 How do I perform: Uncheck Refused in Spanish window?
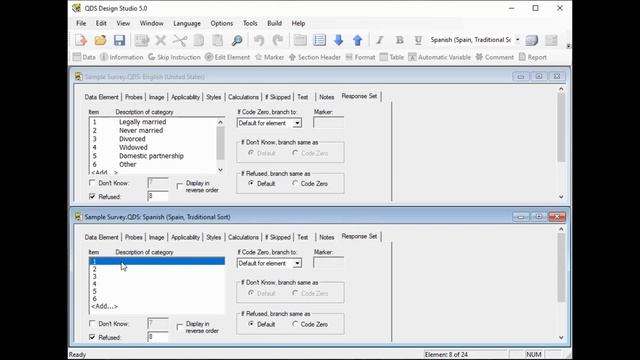(x=92, y=337)
